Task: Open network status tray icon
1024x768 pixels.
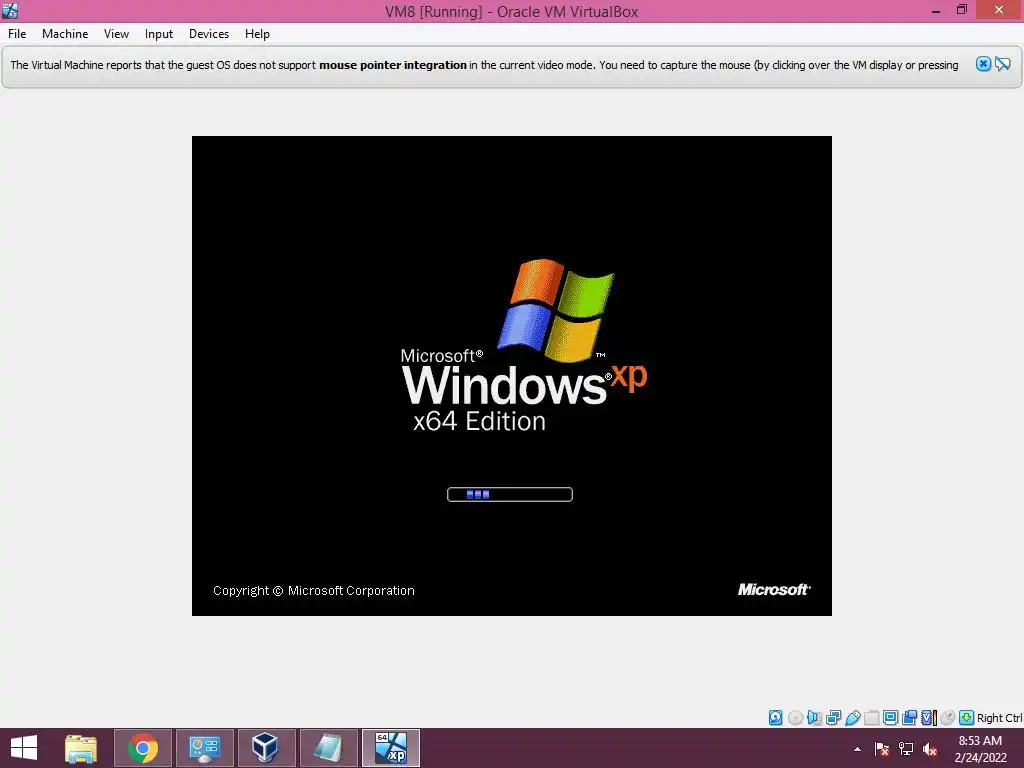Action: tap(906, 749)
